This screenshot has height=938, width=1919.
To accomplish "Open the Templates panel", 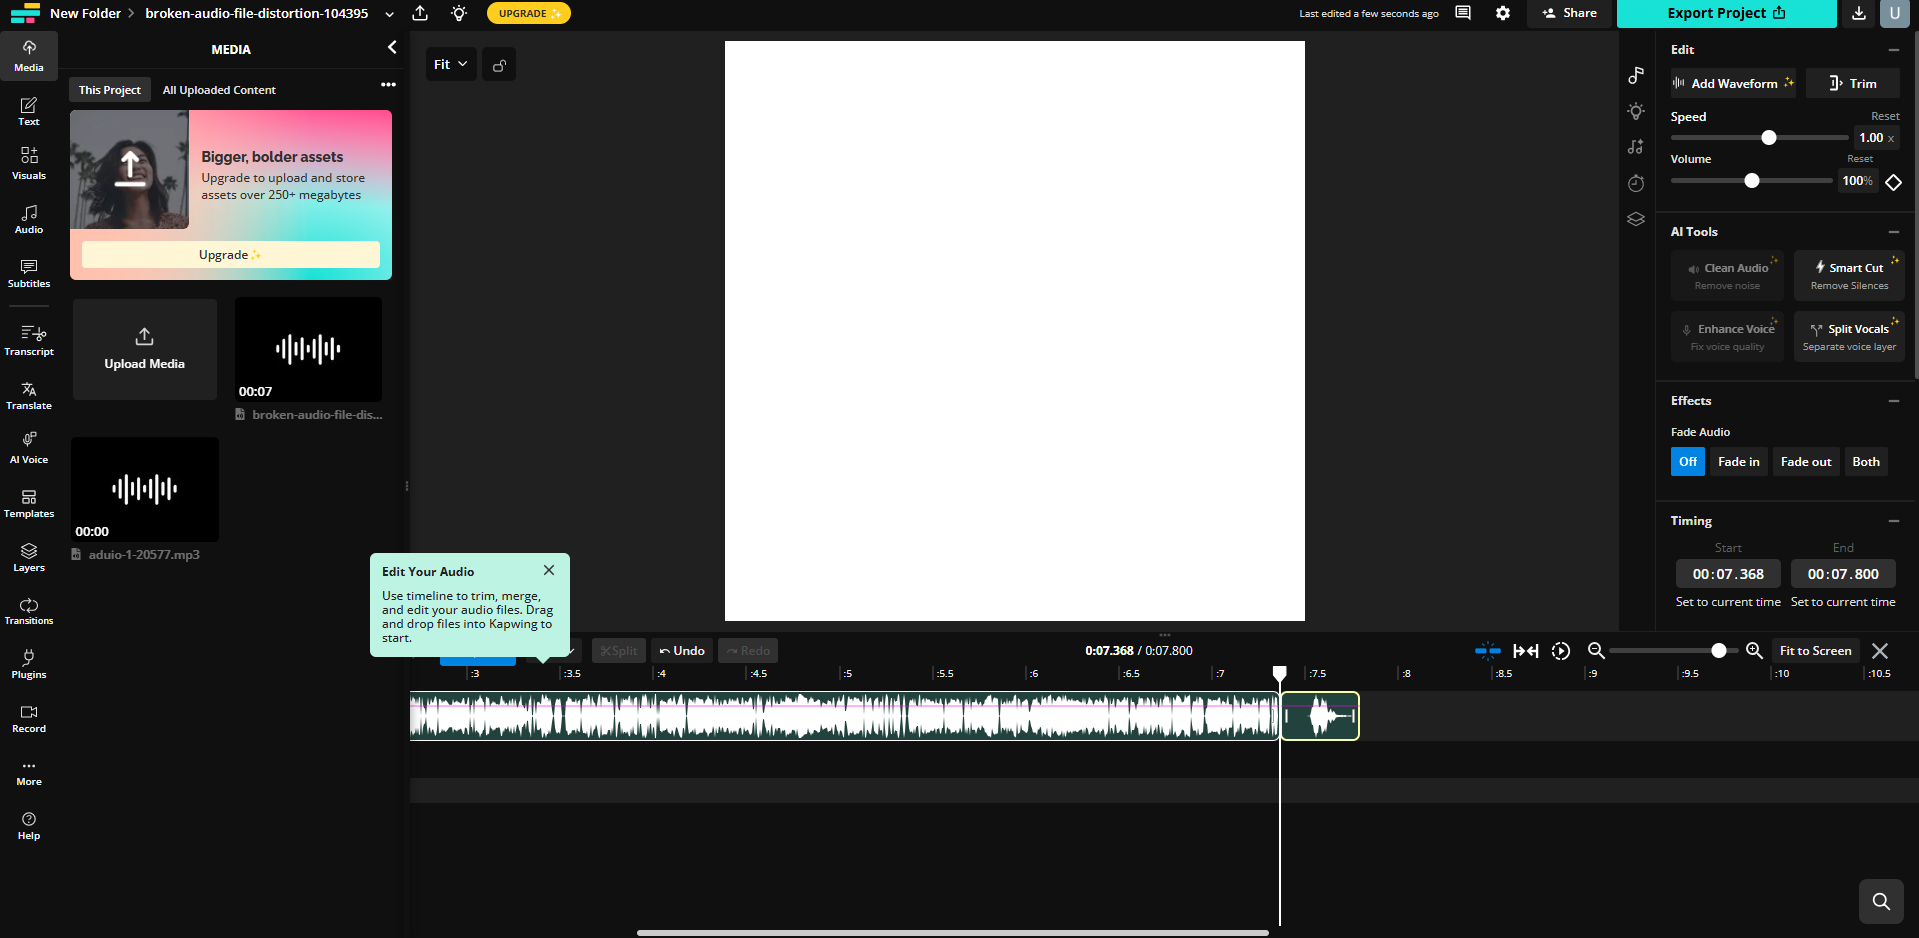I will tap(29, 503).
